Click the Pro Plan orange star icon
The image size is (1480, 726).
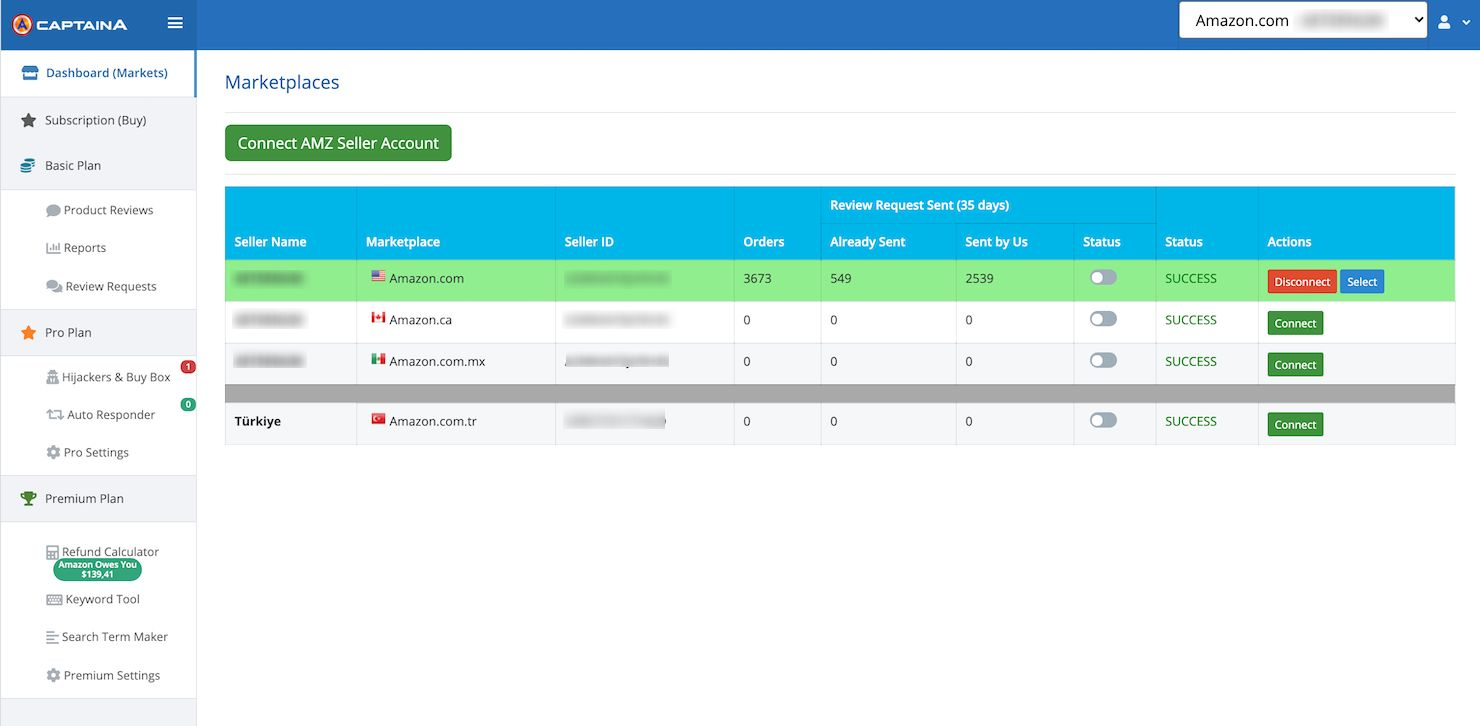pos(28,332)
